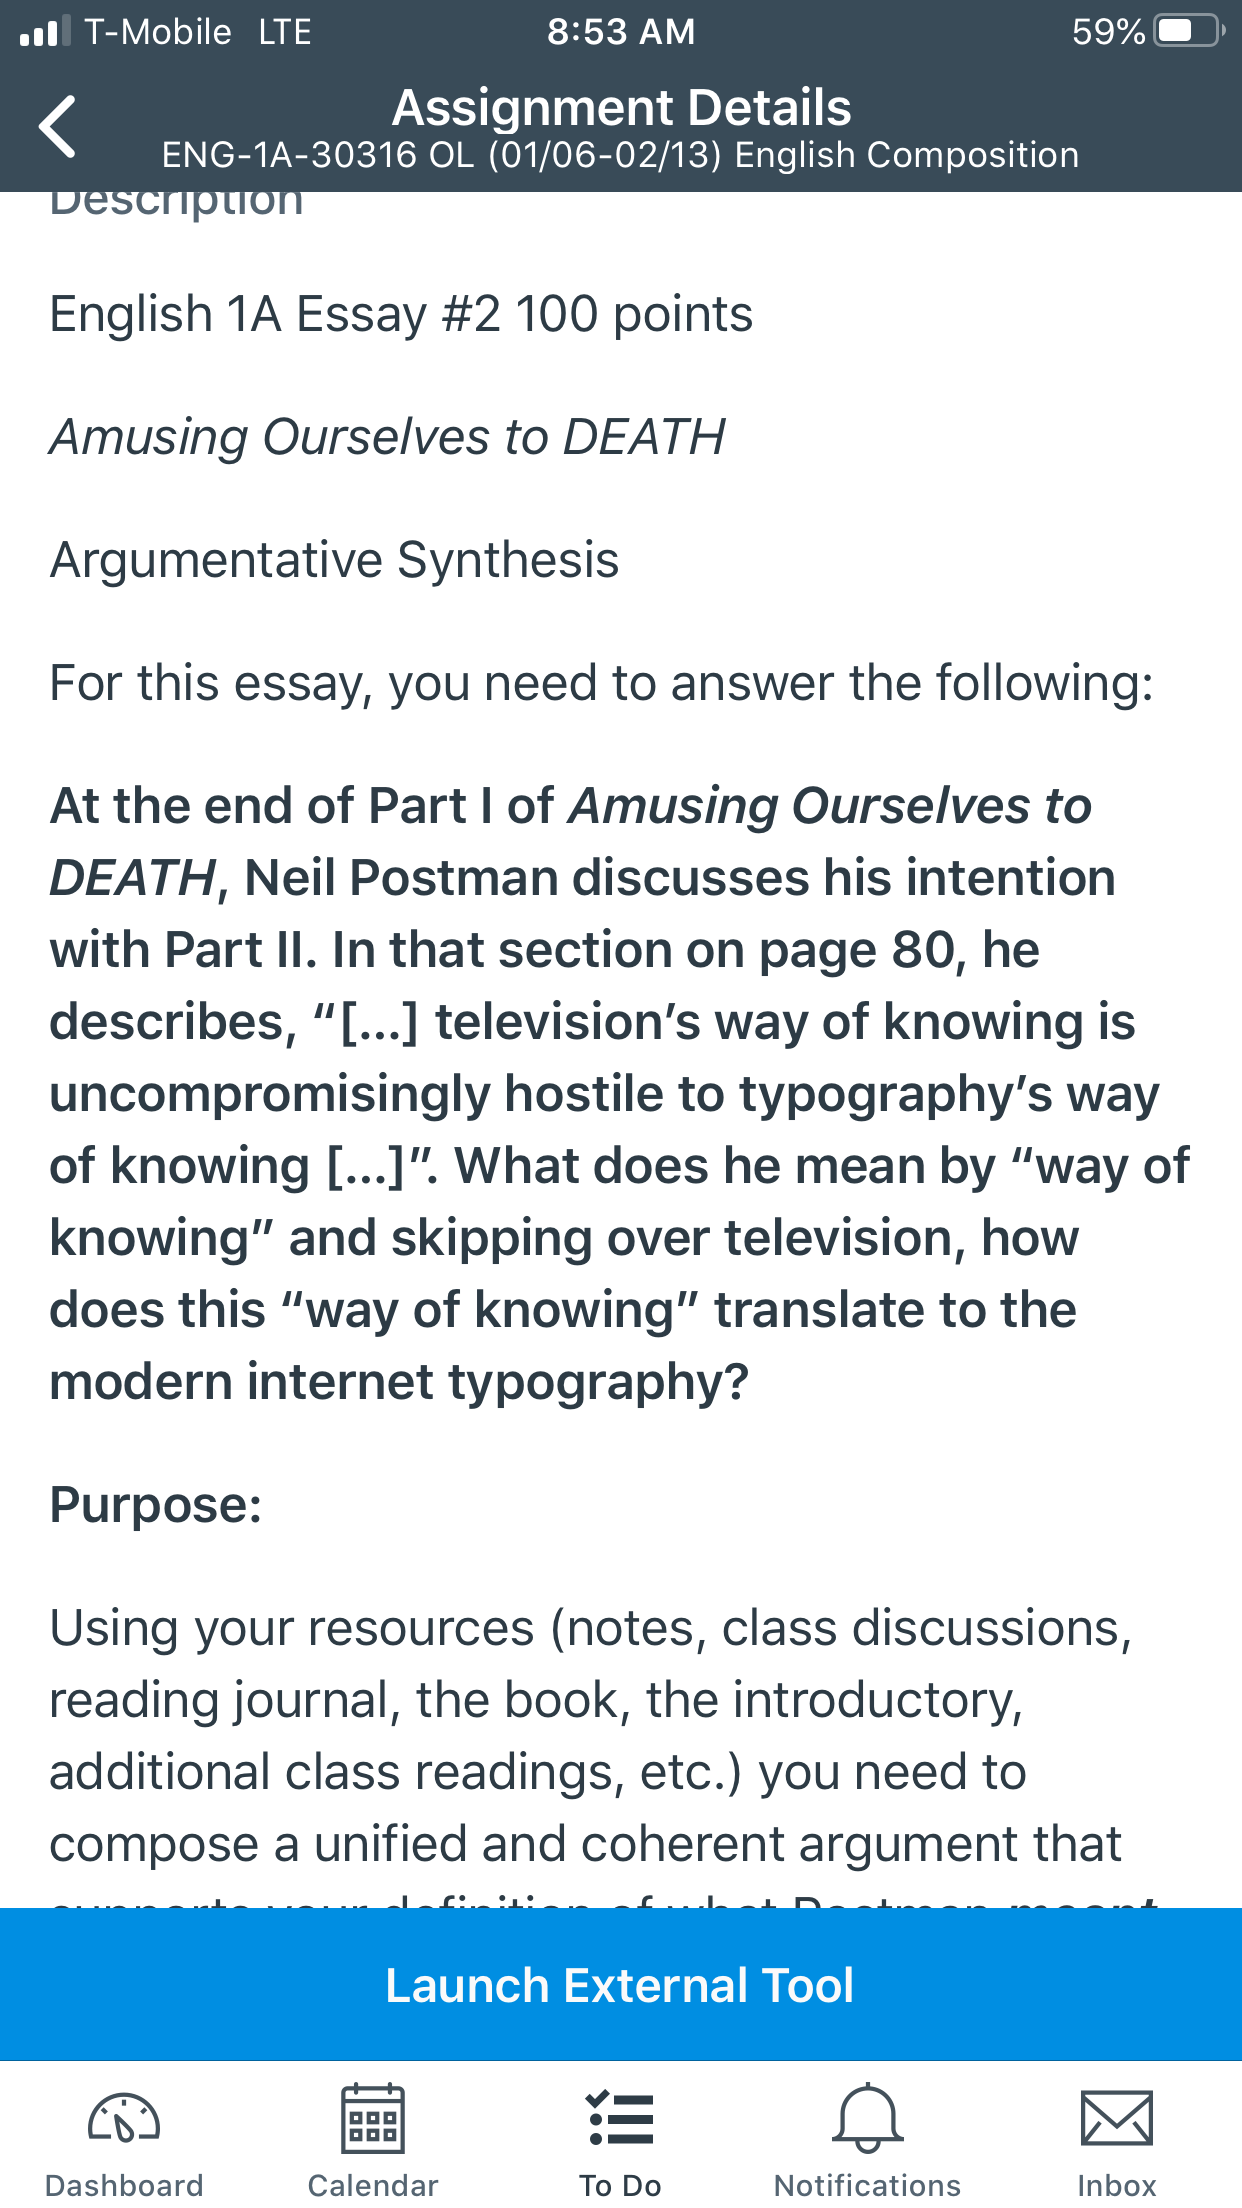Tap the battery indicator in the status bar

1189,31
